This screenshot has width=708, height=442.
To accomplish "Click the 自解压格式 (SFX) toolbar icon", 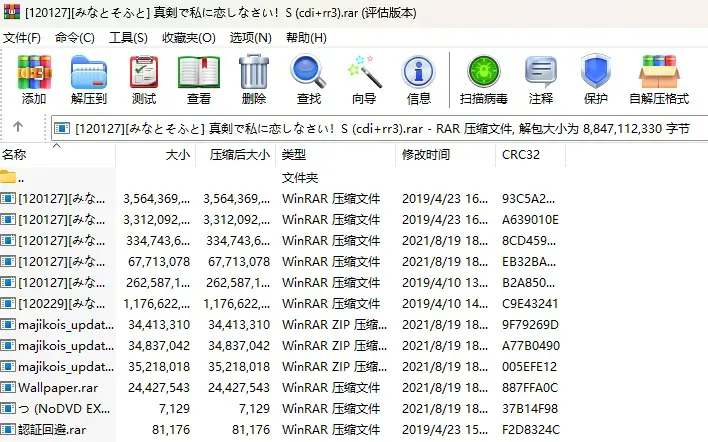I will 659,71.
